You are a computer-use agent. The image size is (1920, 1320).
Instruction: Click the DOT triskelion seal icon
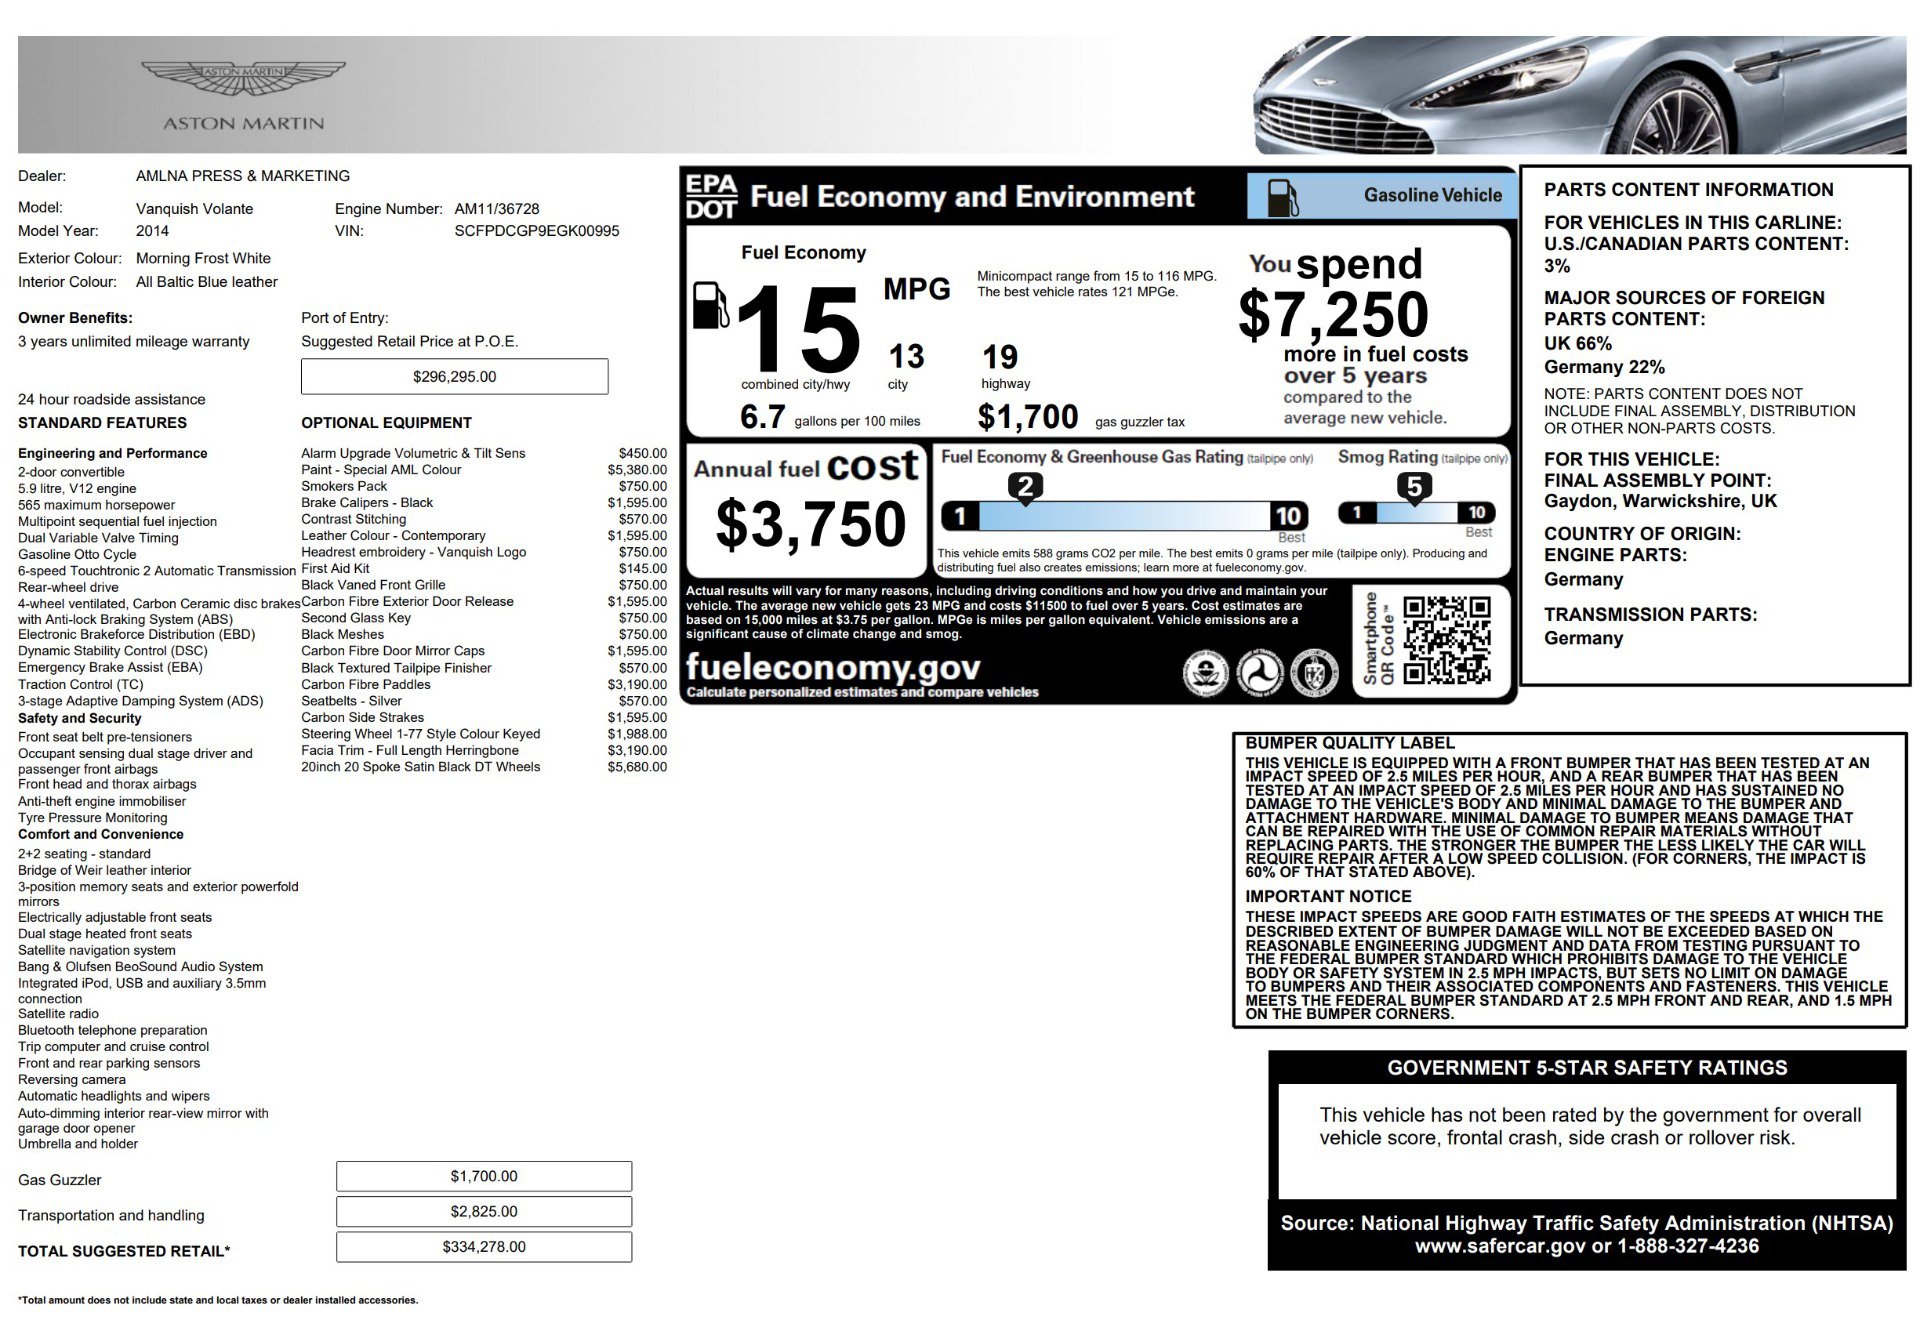click(x=1260, y=673)
